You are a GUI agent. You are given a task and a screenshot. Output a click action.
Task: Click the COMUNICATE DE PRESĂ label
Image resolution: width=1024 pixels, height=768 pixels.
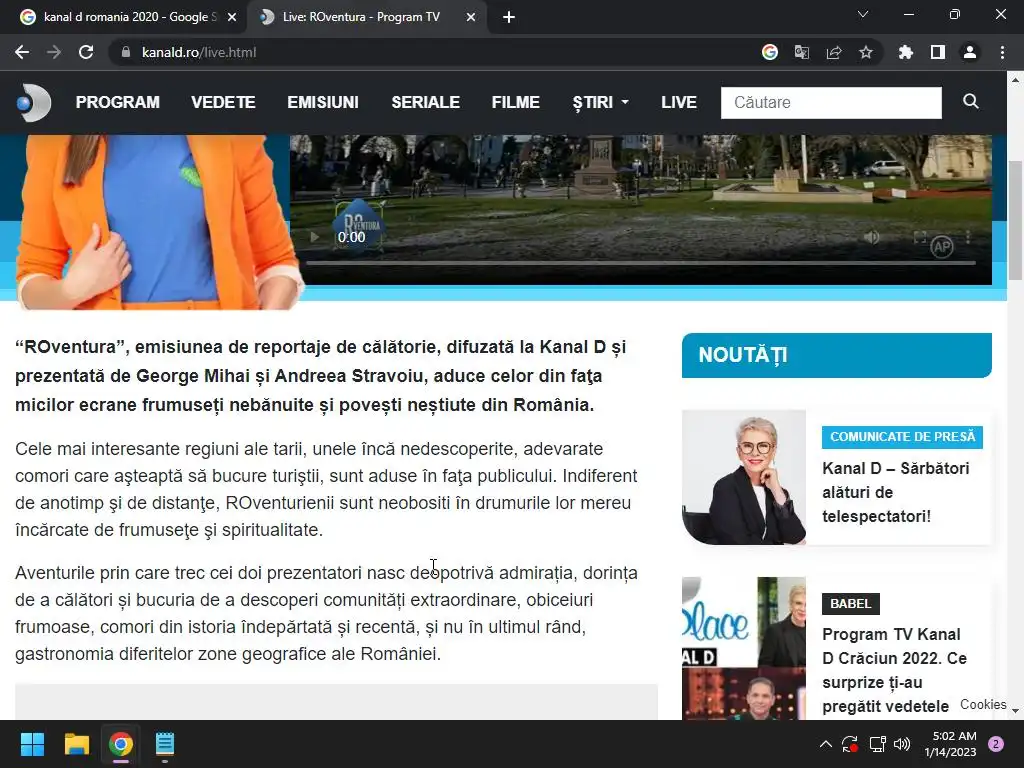click(x=903, y=437)
